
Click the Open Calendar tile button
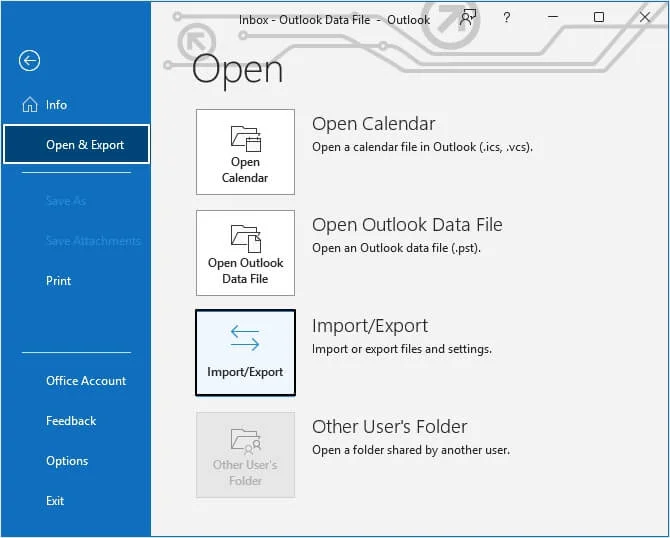[x=245, y=152]
